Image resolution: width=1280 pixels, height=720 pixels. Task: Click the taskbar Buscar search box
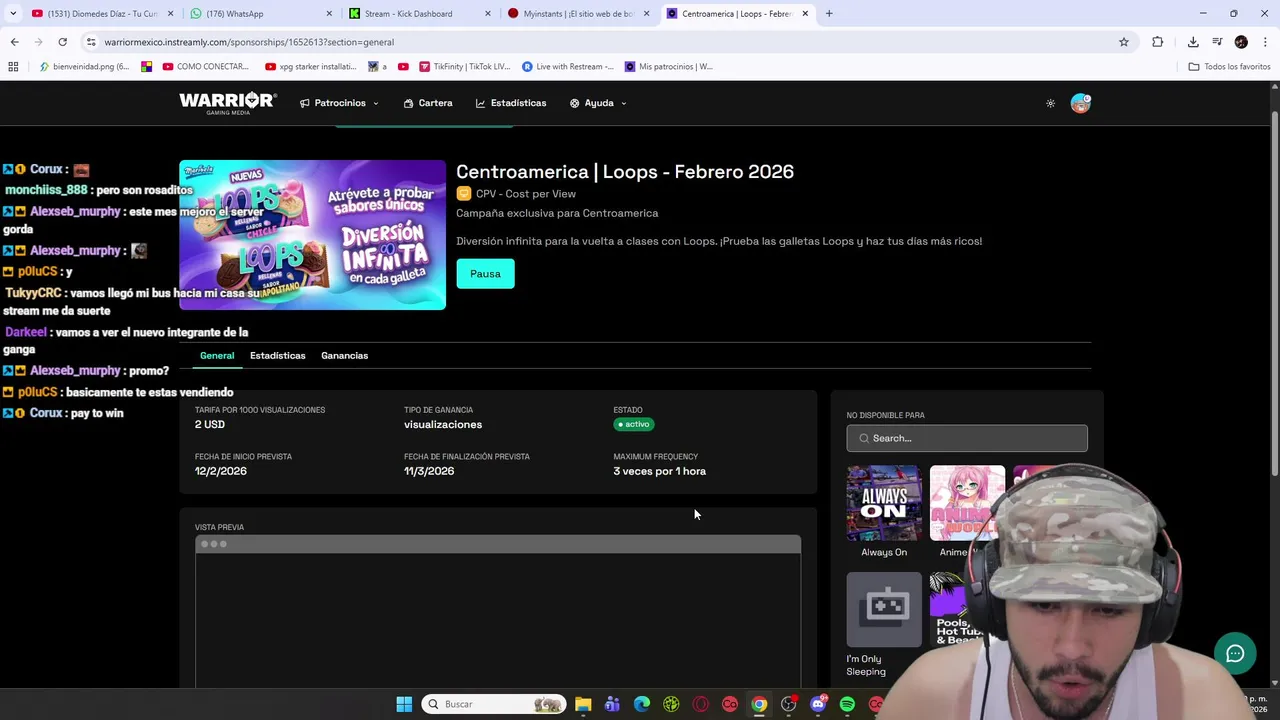(493, 704)
